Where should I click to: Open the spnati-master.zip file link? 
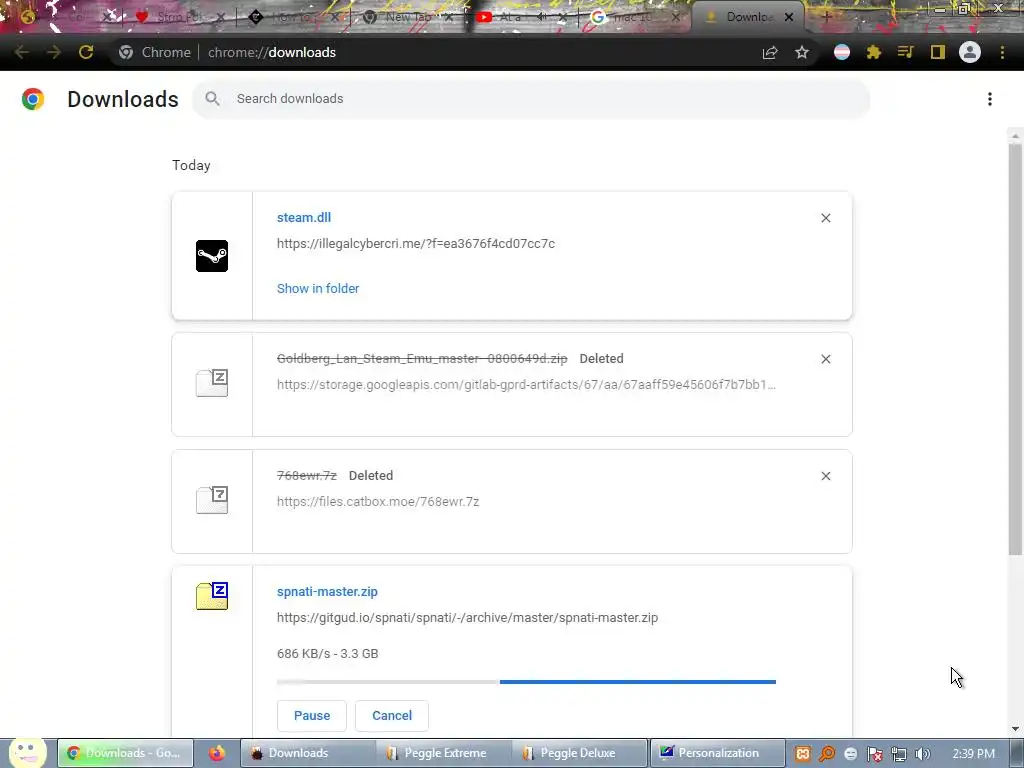[x=327, y=592]
